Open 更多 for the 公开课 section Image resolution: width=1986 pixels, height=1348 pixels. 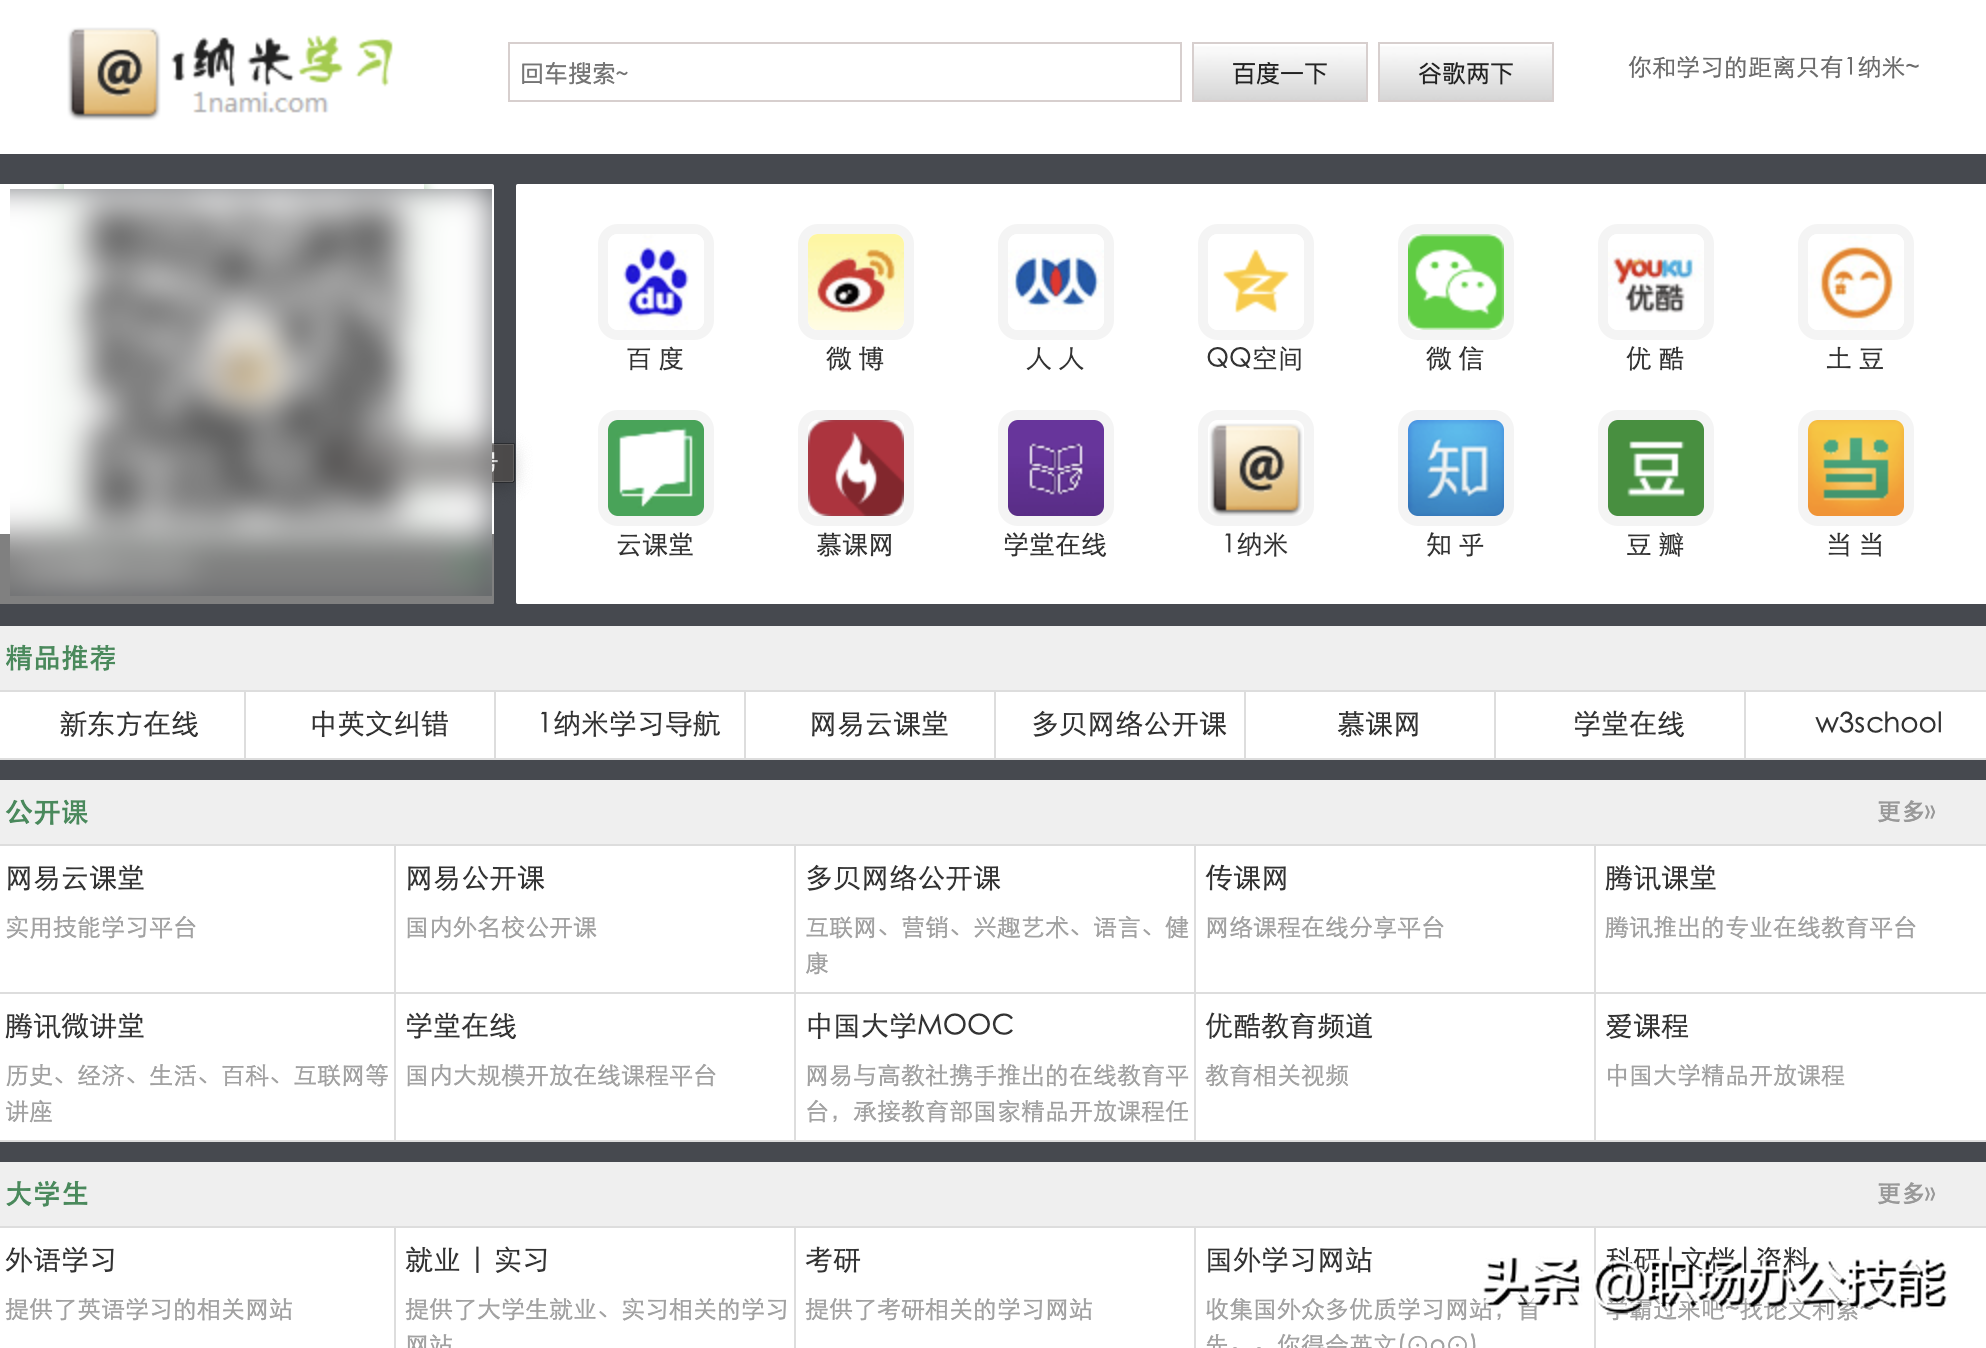pos(1906,811)
